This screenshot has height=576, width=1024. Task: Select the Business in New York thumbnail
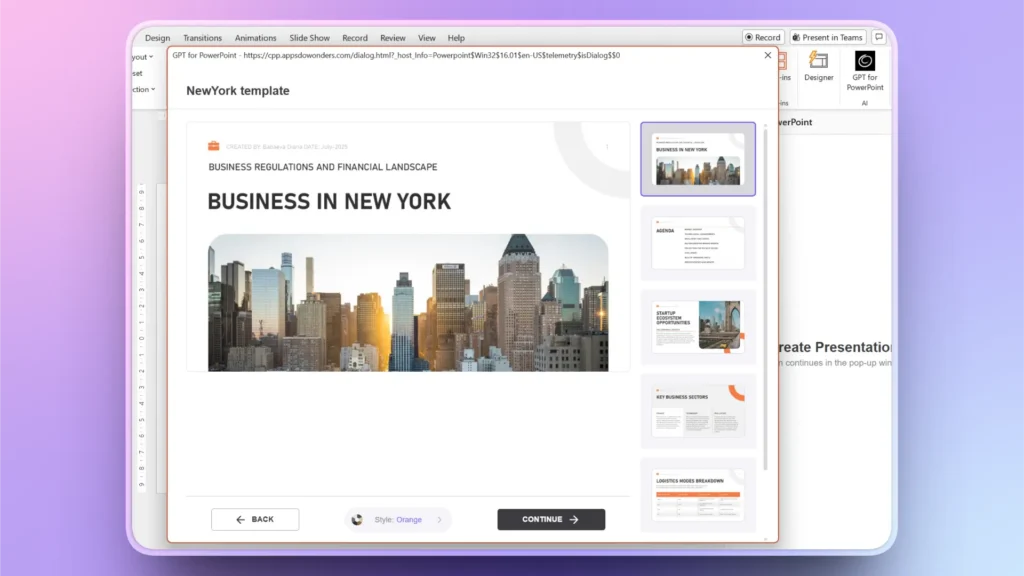click(x=698, y=159)
